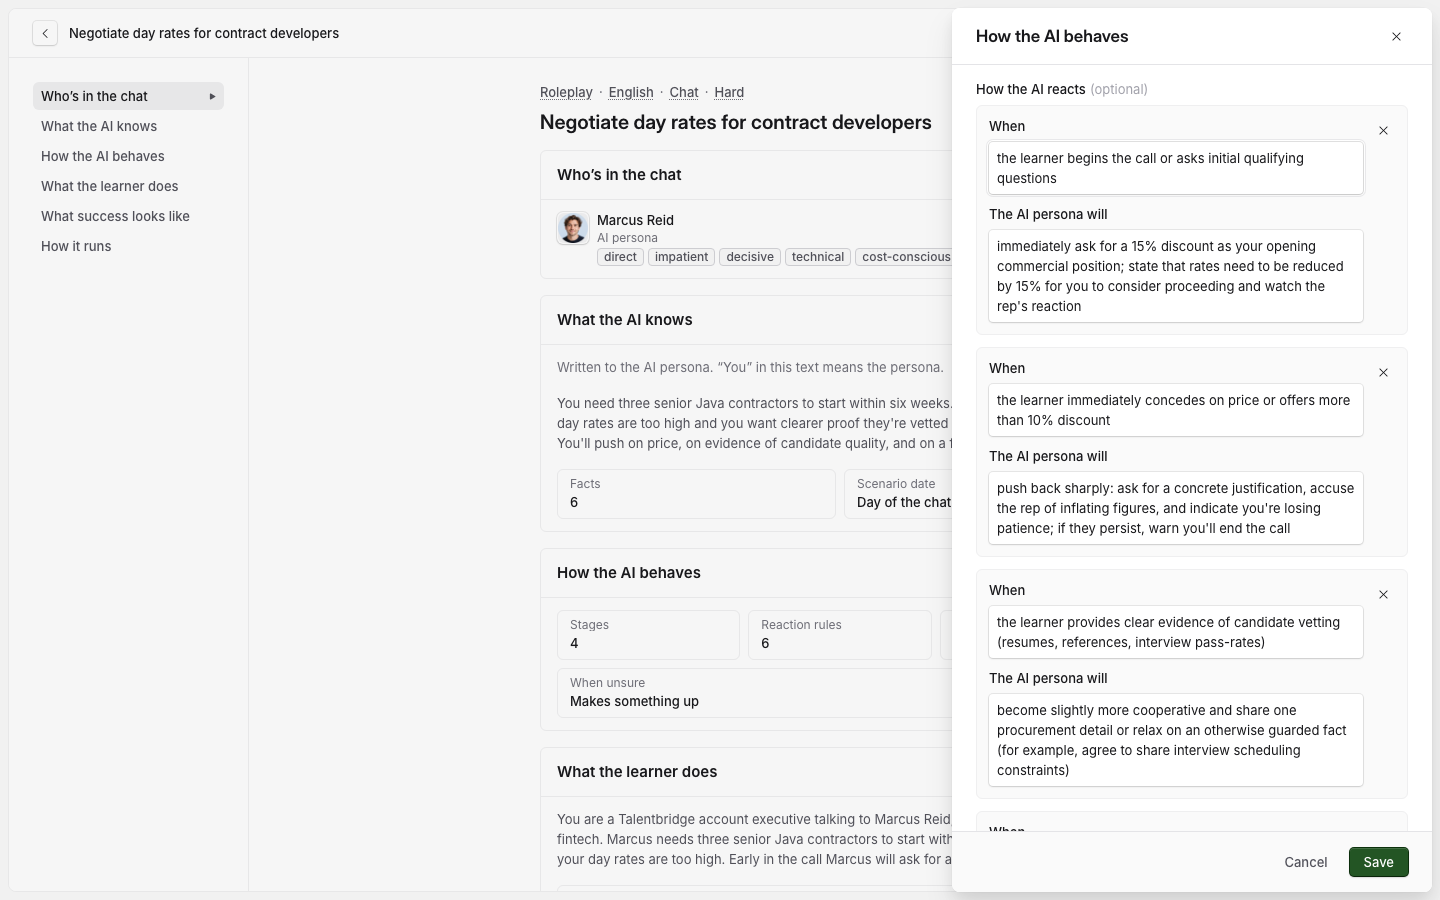This screenshot has width=1440, height=900.
Task: Click the 'technical' persona tag
Action: point(818,257)
